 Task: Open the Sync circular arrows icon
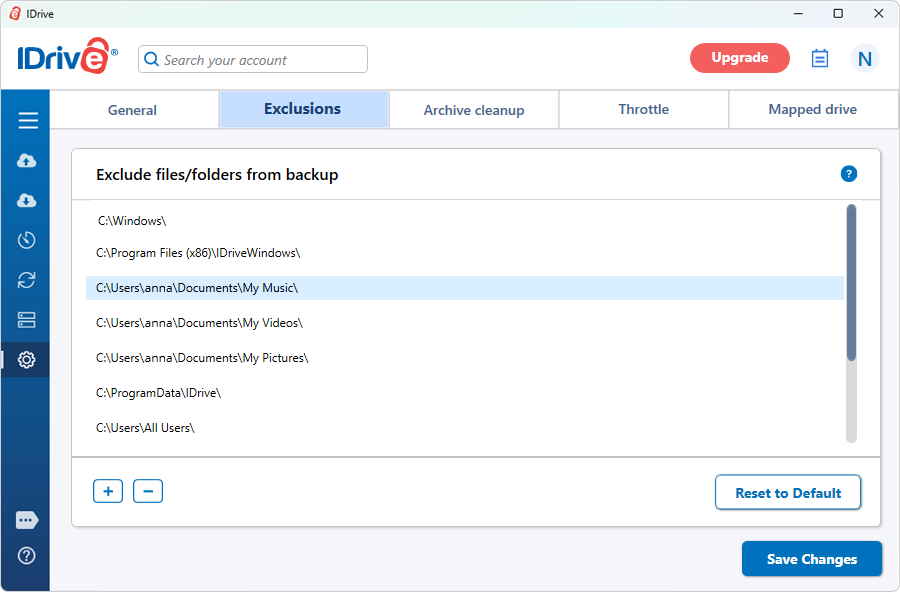coord(27,280)
